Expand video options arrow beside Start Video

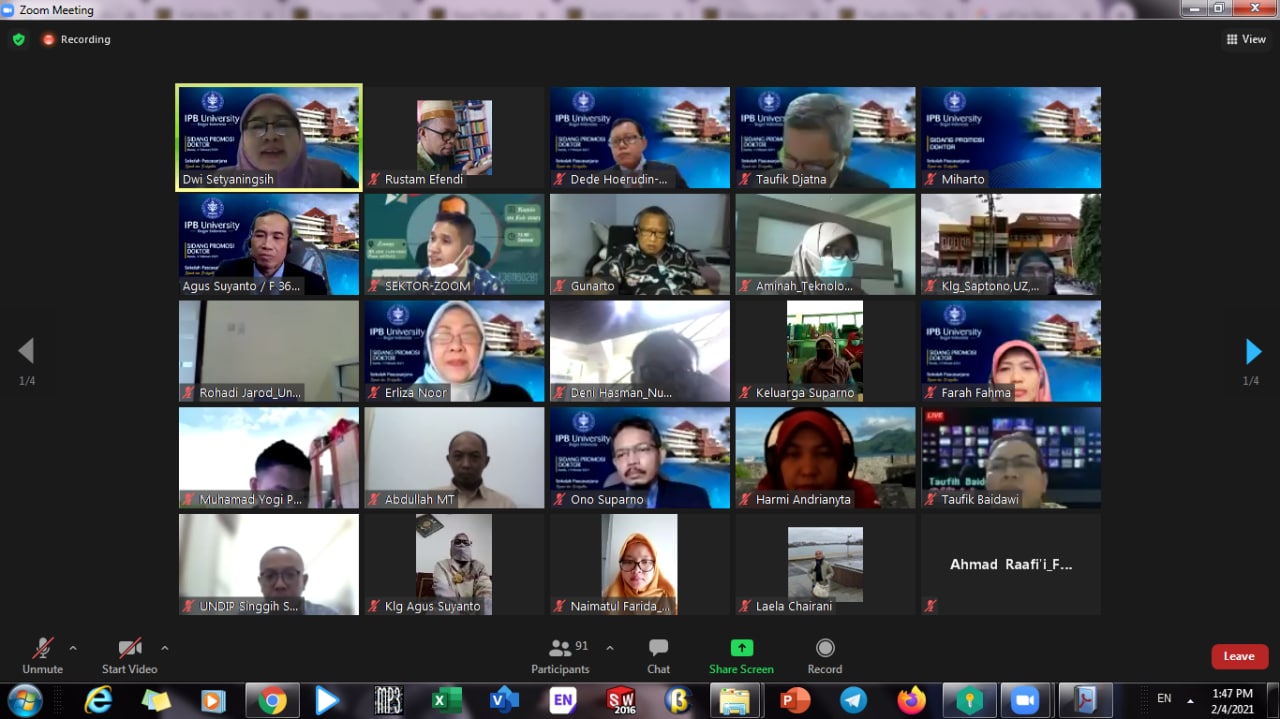tap(165, 648)
